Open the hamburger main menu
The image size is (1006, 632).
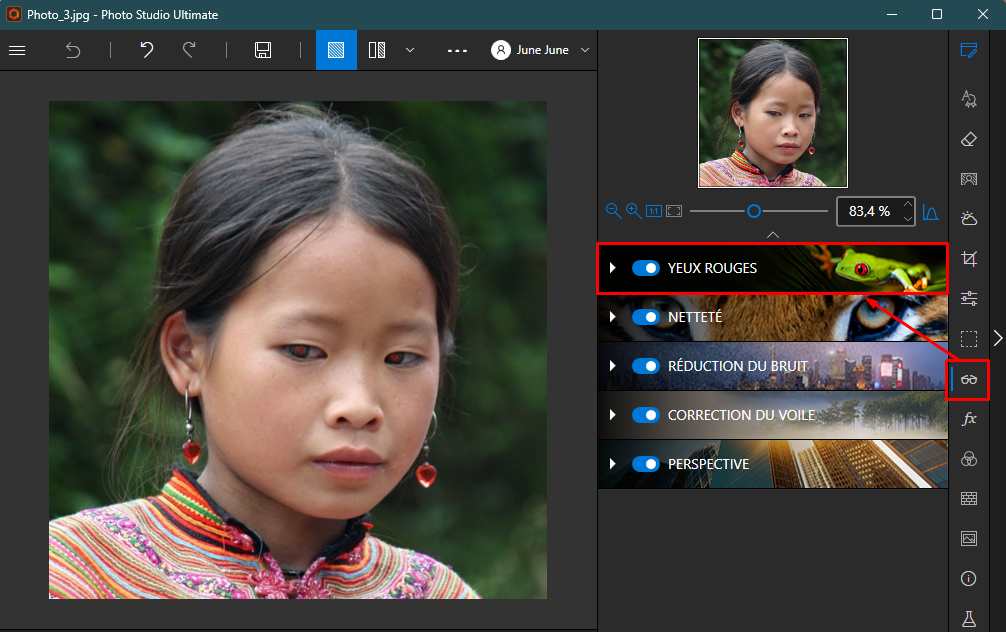[x=17, y=50]
